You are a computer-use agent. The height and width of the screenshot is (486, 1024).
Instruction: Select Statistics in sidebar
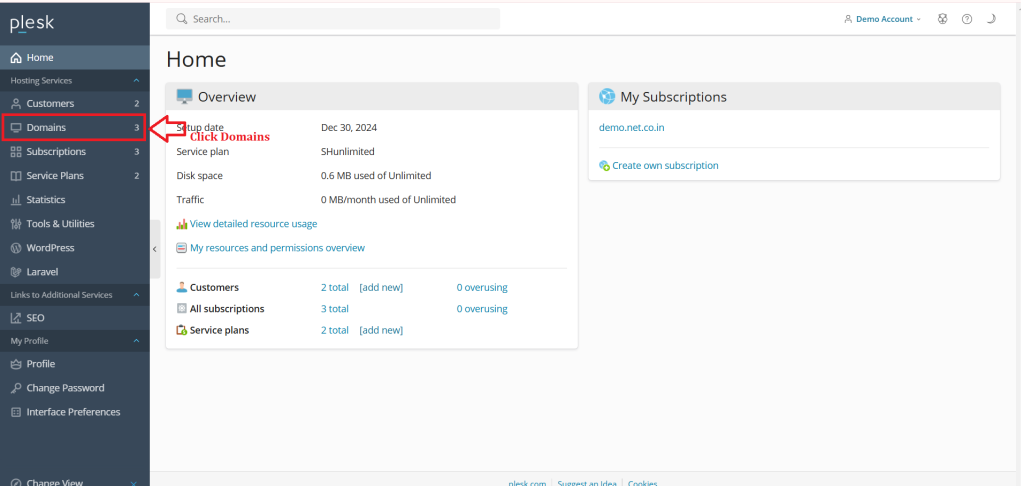(74, 200)
